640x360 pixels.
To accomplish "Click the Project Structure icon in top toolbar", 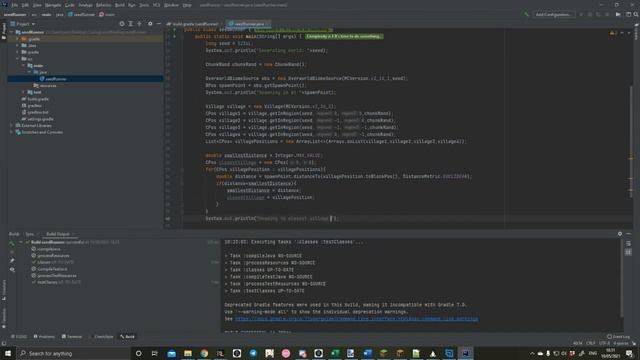I will click(x=628, y=14).
